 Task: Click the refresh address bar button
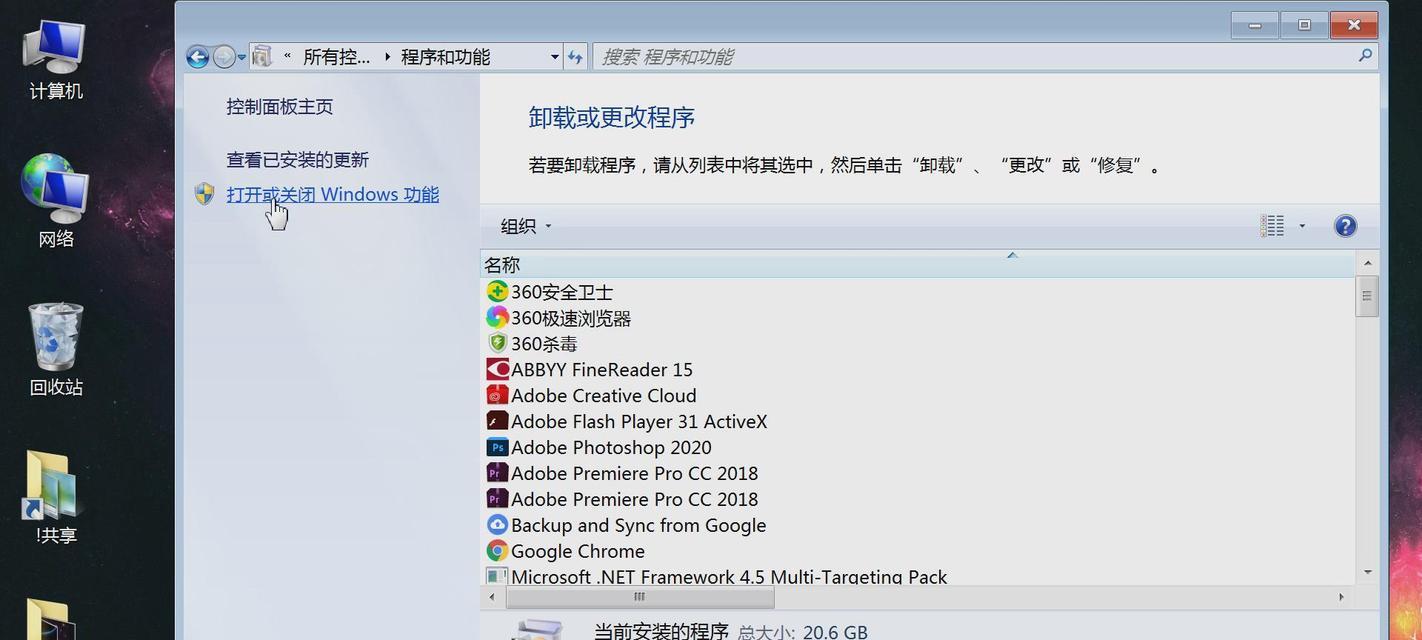click(x=575, y=57)
